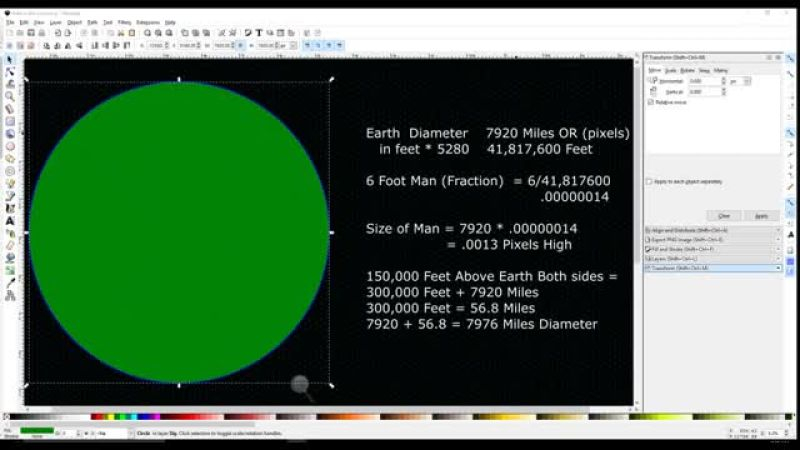This screenshot has height=450, width=800.
Task: Select the Zoom tool in toolbox
Action: pos(10,97)
